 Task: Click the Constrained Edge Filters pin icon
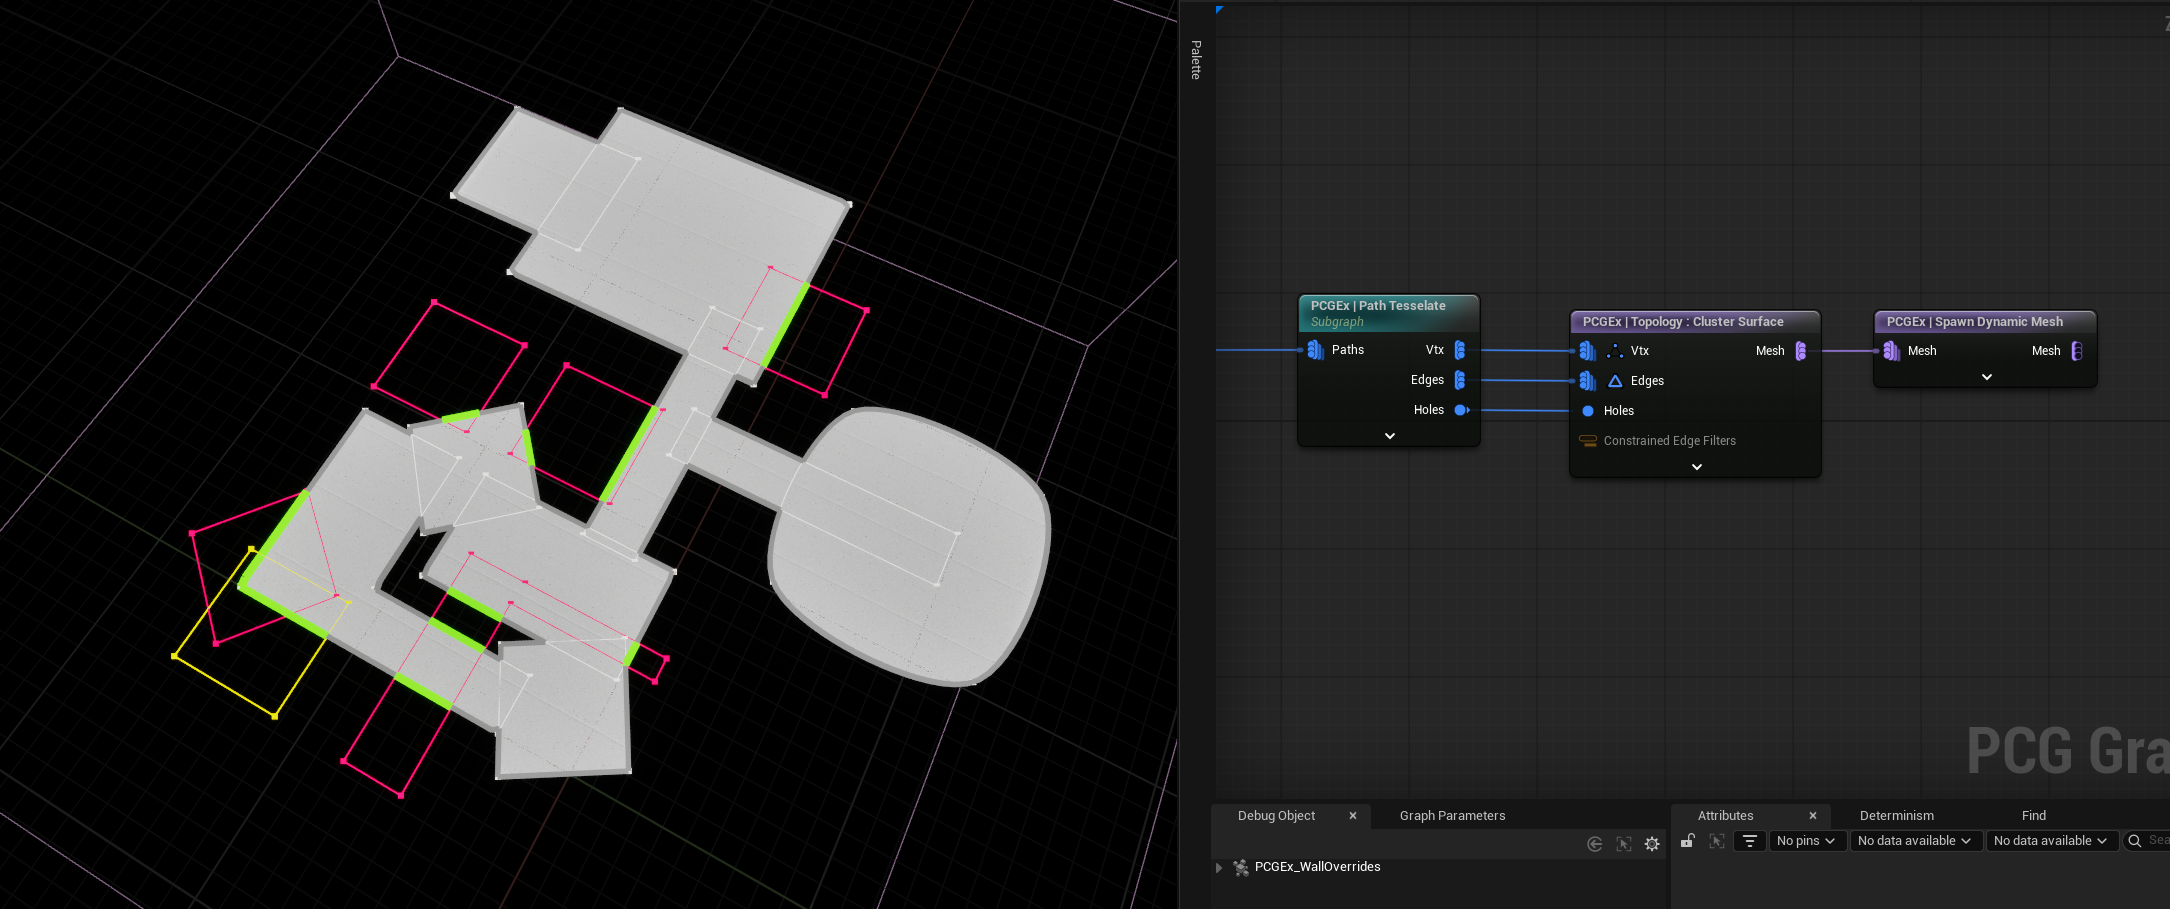(1587, 441)
